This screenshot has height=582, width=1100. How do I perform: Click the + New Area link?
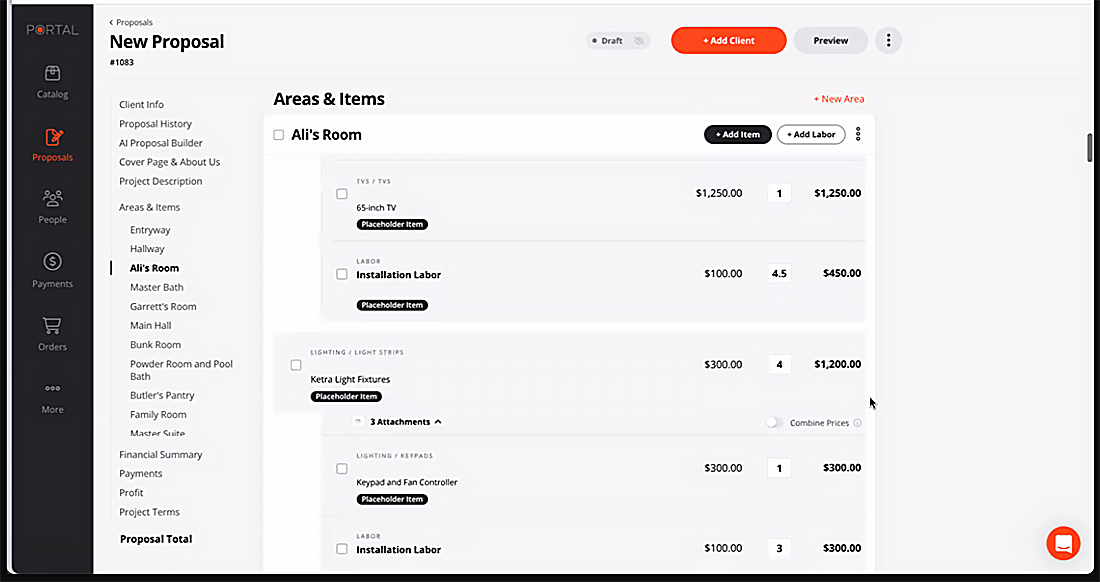[x=839, y=99]
